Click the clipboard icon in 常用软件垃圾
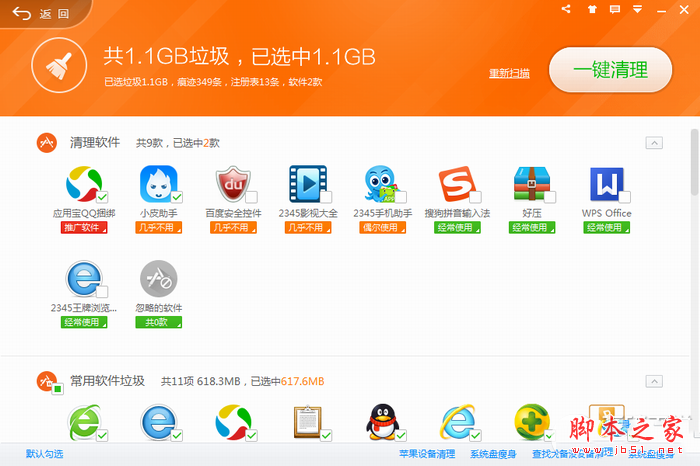Screen dimensions: 700x466 (308, 422)
